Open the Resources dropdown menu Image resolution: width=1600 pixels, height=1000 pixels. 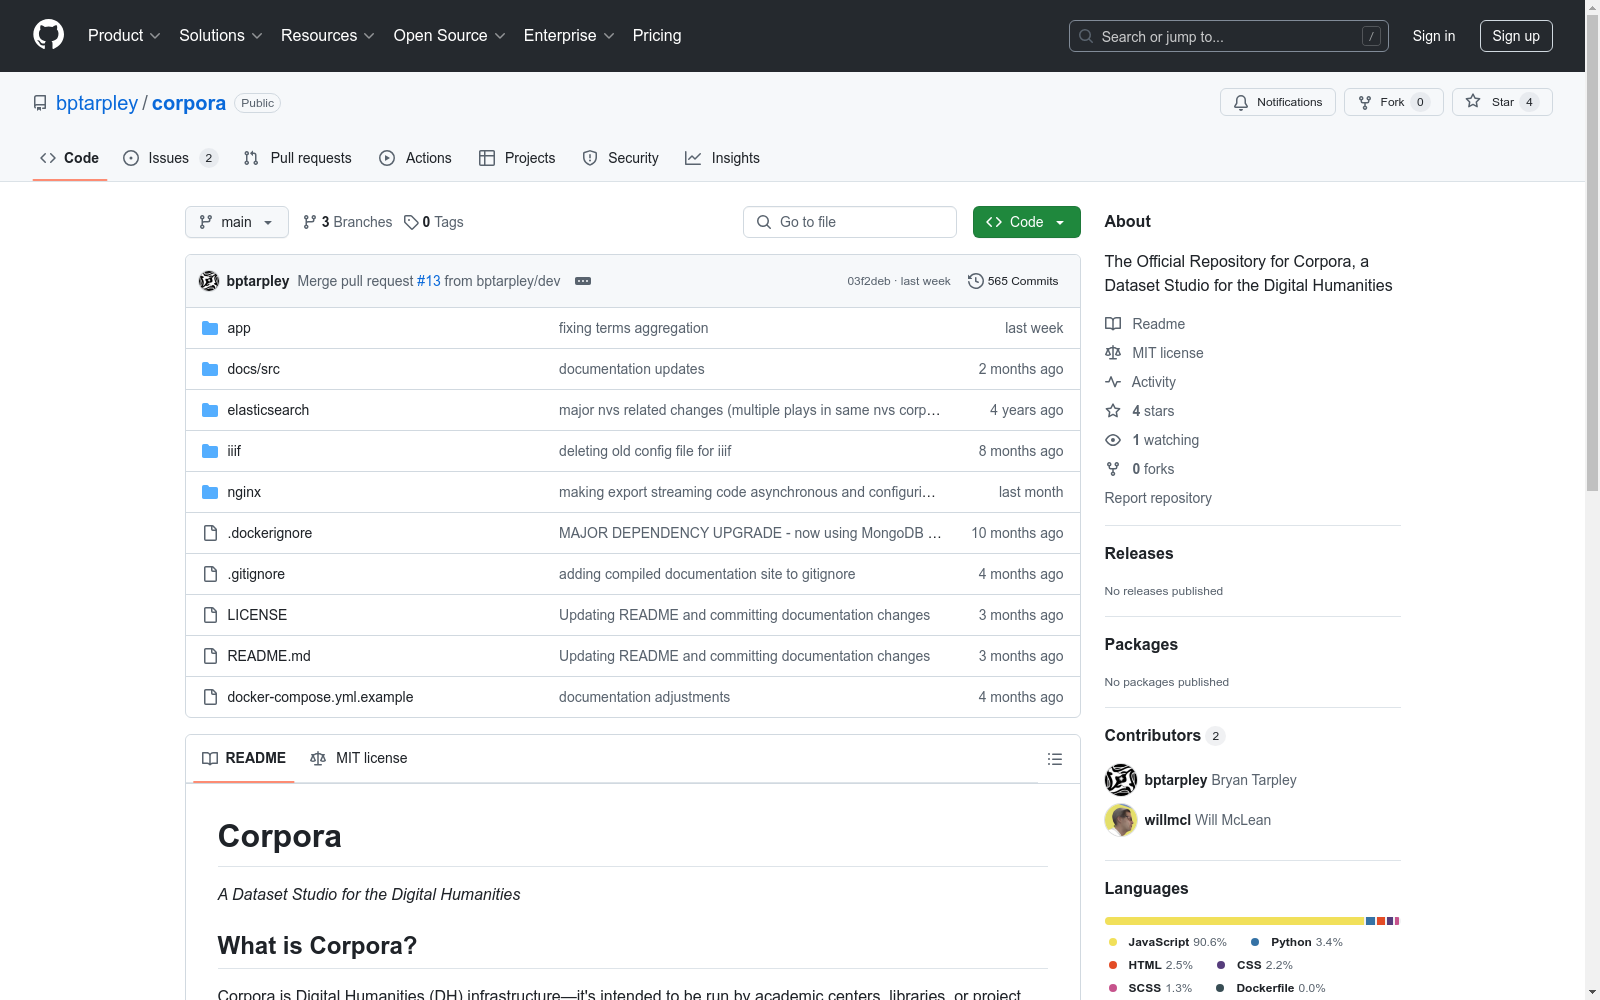point(328,36)
